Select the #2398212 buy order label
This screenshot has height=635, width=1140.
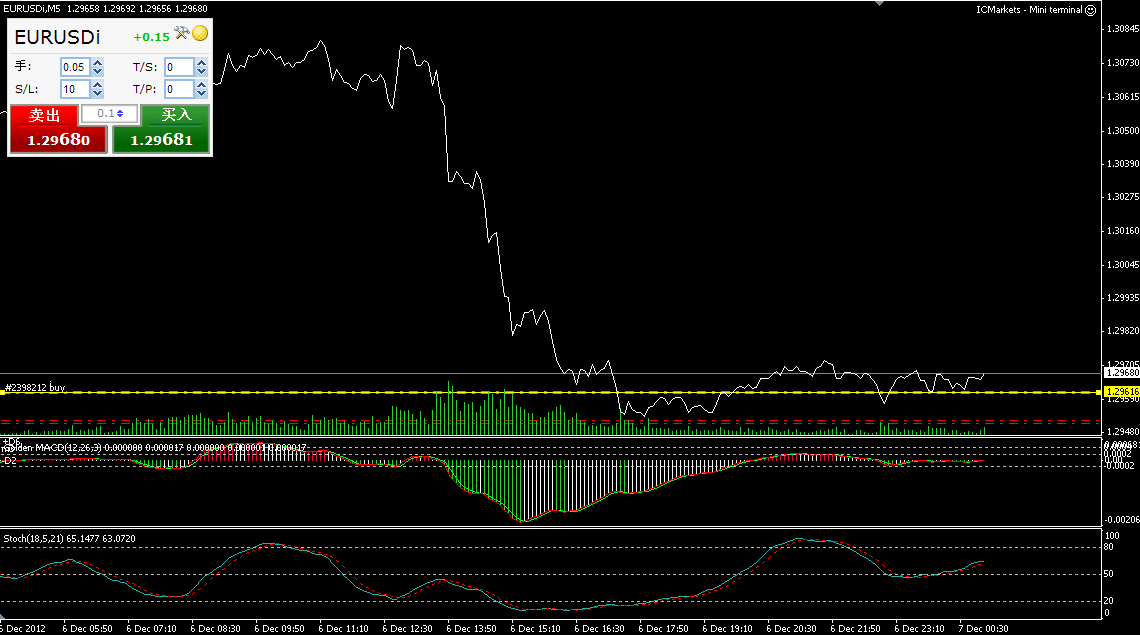point(35,388)
